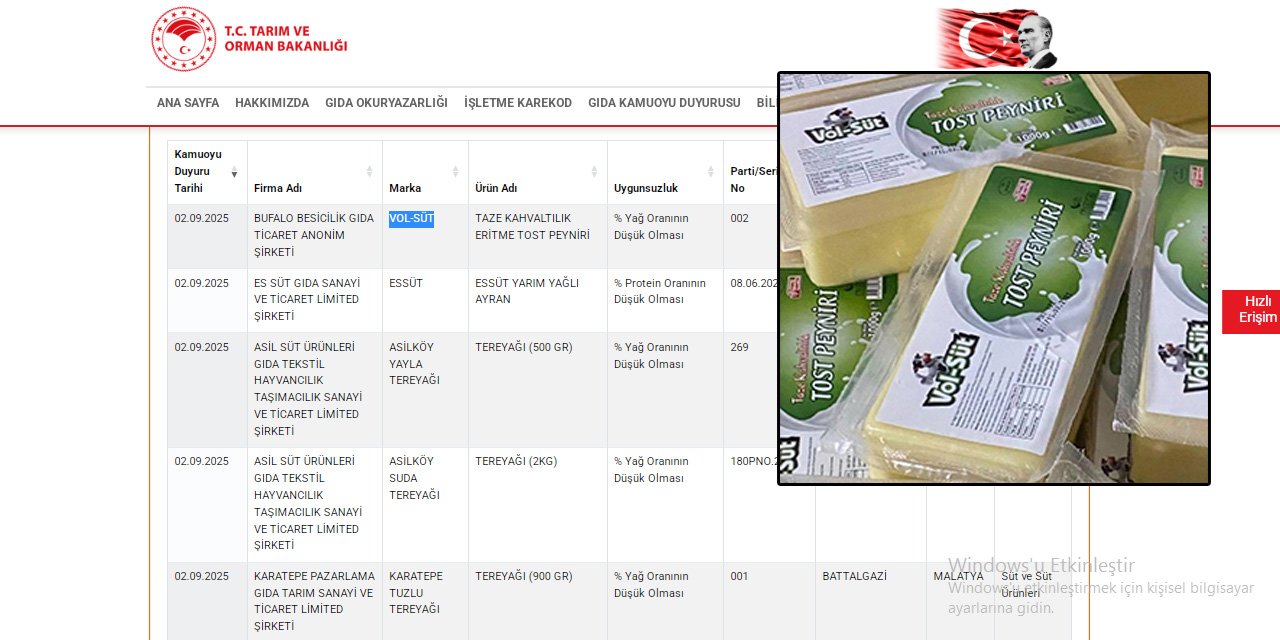Sort by Uygunsuzluk column header
This screenshot has height=640, width=1280.
(665, 172)
